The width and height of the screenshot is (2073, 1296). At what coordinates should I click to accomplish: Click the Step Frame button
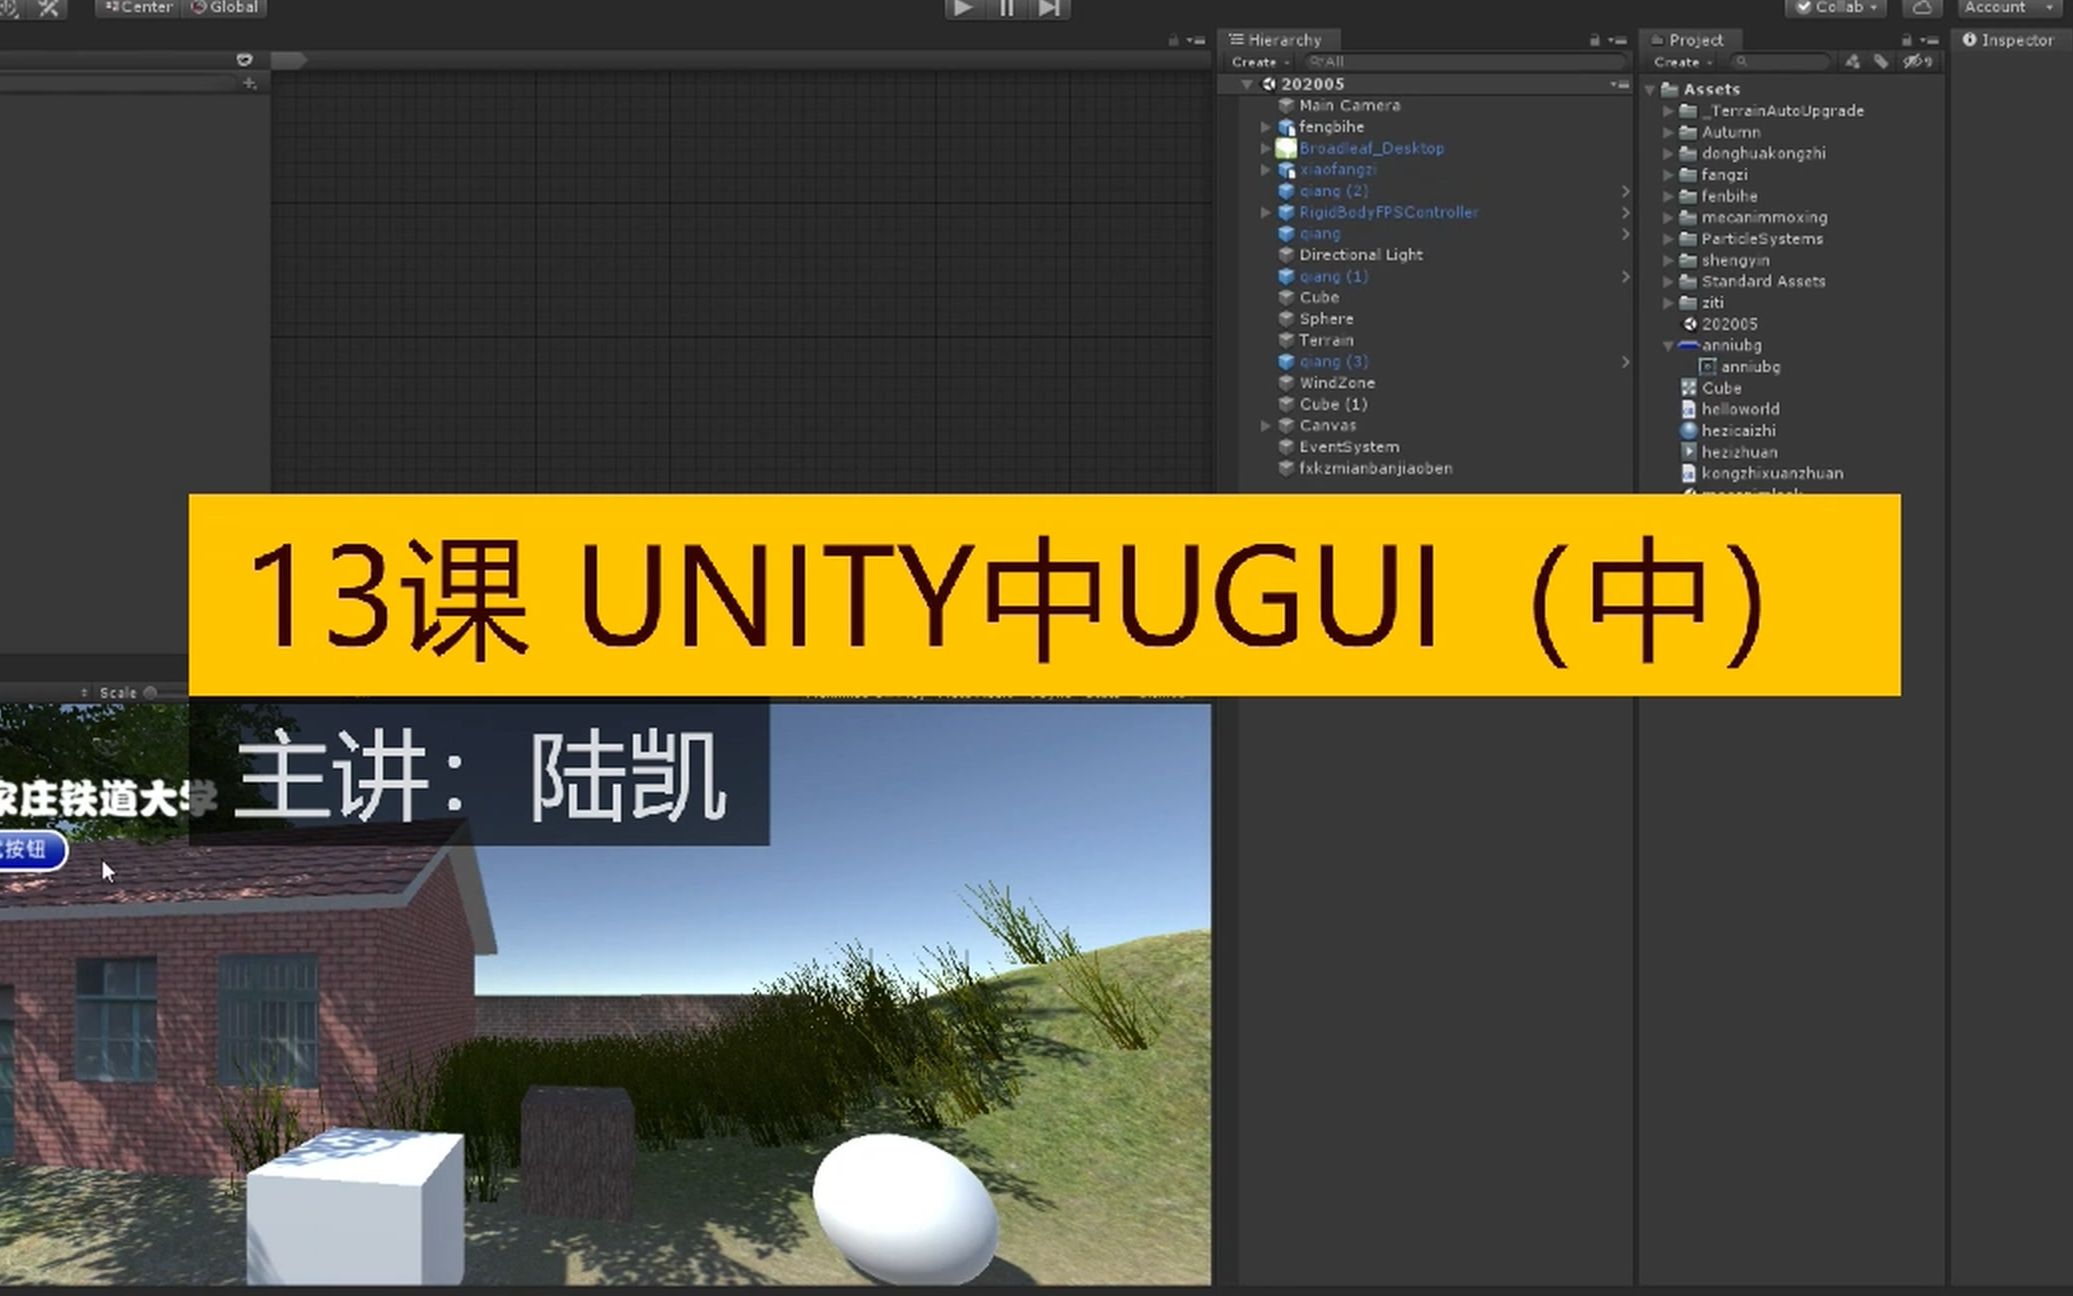[x=1048, y=8]
